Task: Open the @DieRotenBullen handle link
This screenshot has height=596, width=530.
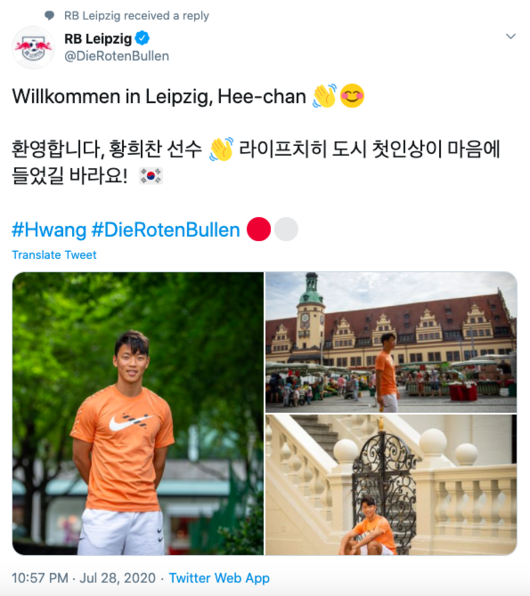Action: point(117,56)
